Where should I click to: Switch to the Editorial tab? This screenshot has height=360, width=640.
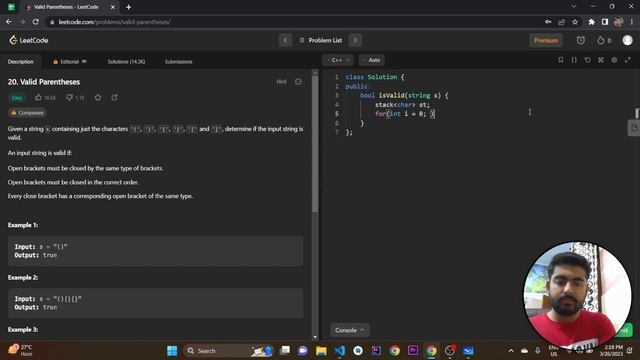[69, 62]
